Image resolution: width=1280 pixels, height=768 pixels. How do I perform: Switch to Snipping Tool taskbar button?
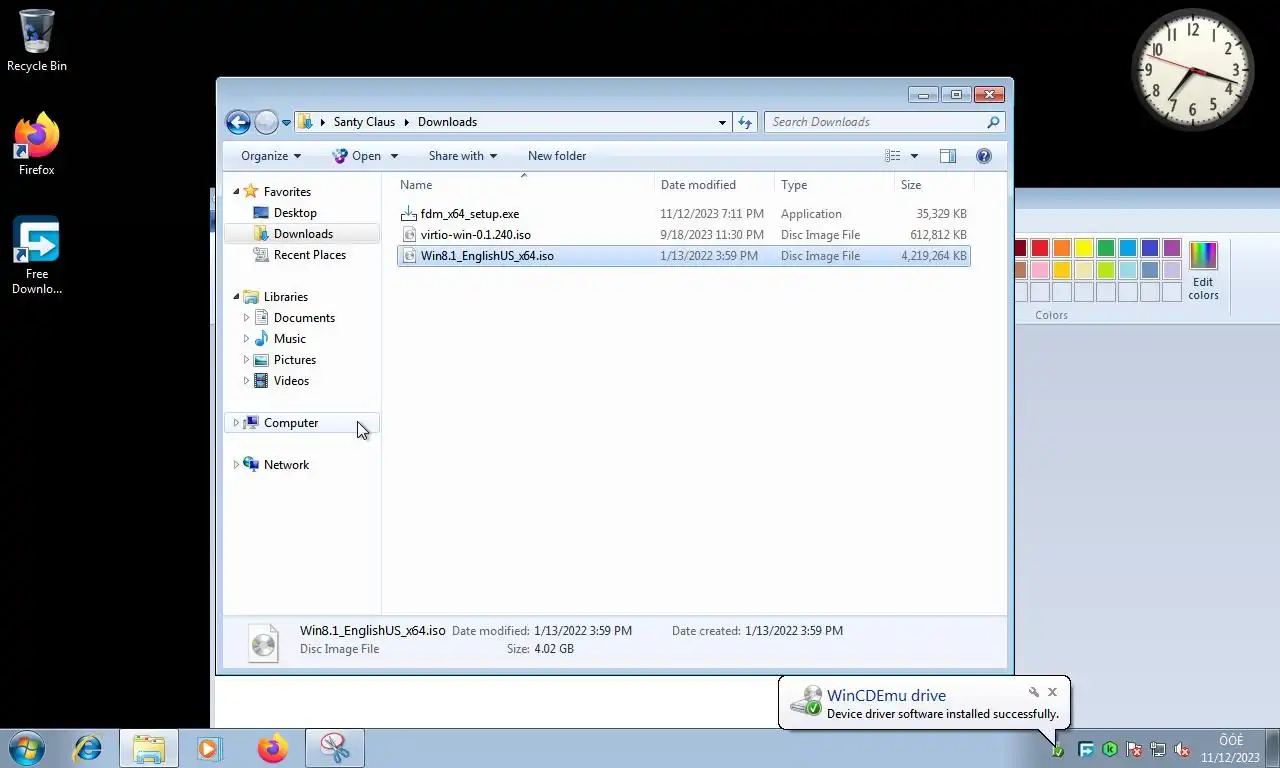coord(335,748)
